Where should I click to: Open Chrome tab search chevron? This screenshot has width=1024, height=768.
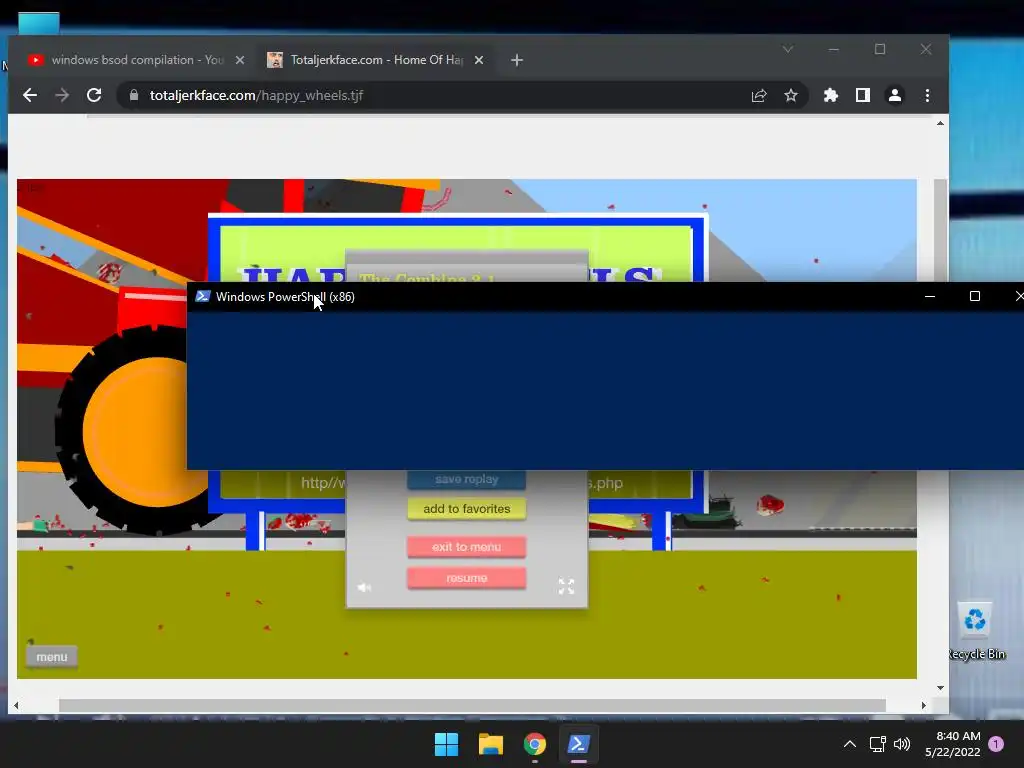tap(788, 50)
